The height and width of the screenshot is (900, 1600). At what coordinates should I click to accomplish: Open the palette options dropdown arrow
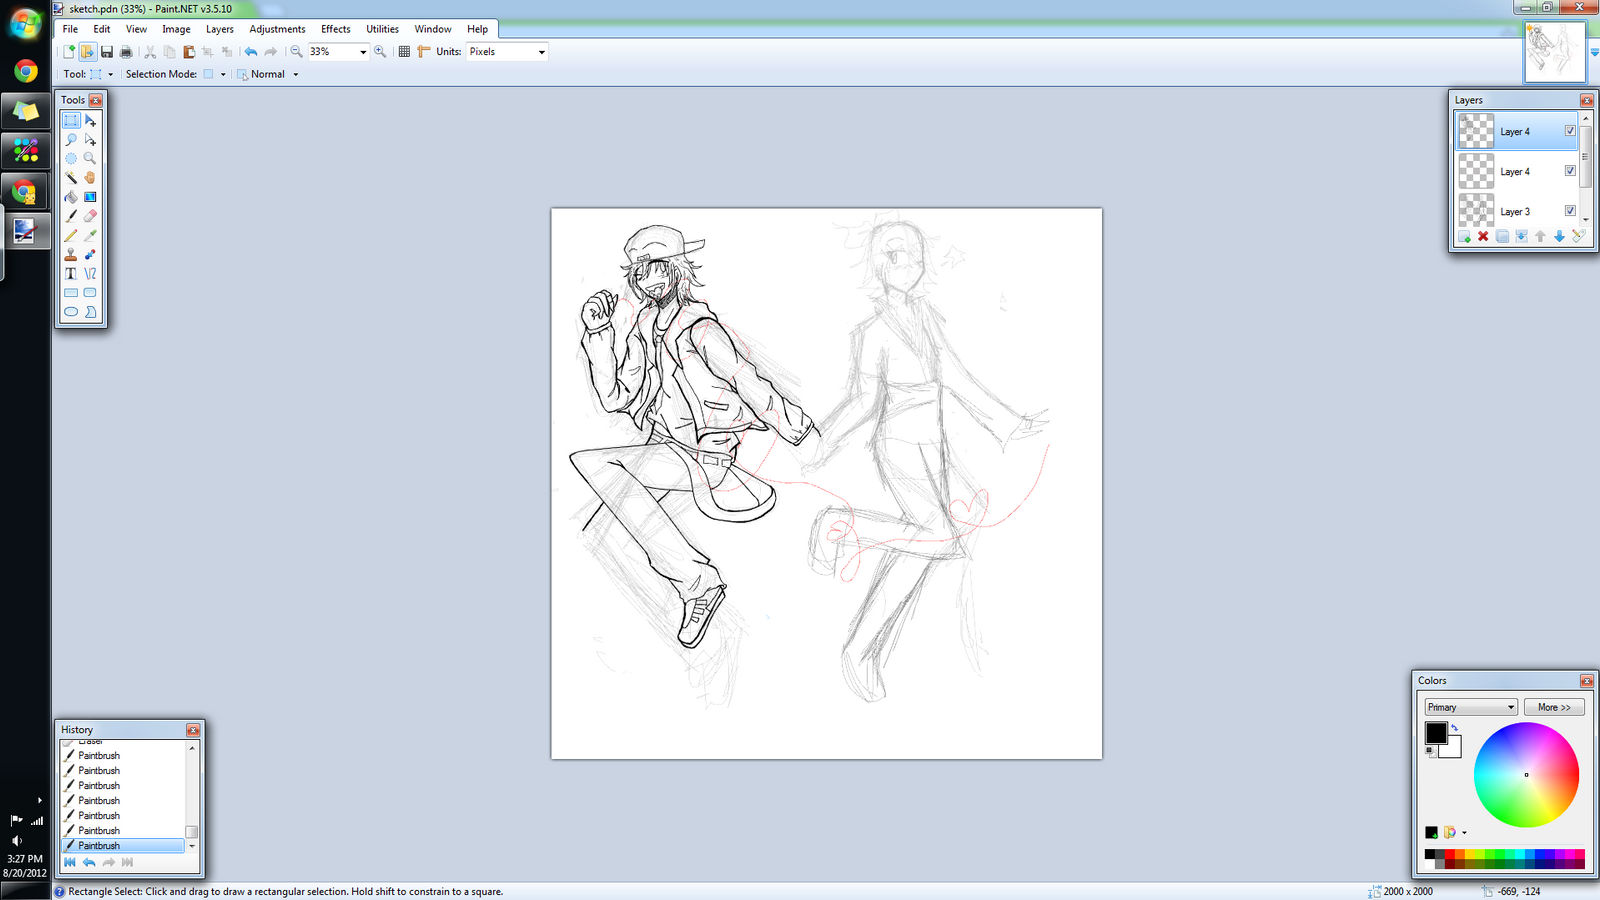pos(1464,832)
